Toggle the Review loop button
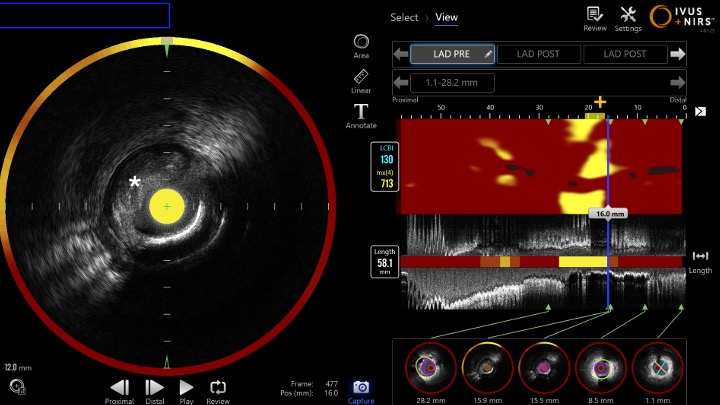The image size is (720, 405). 217,388
